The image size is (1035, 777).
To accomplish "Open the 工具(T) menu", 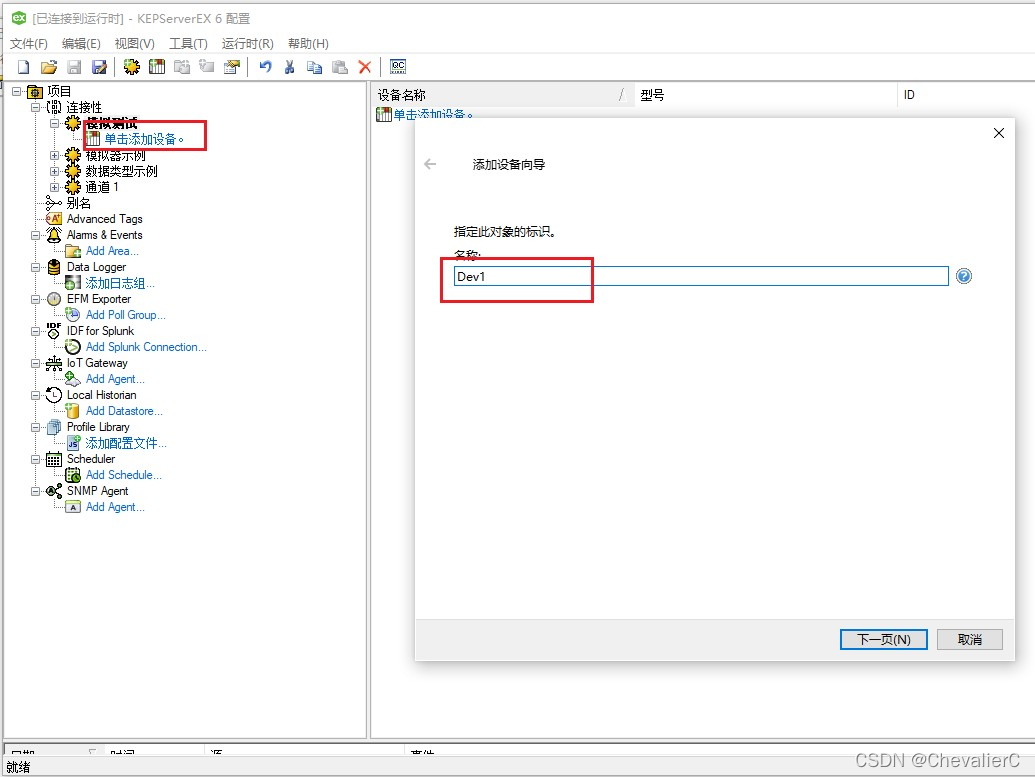I will 188,44.
